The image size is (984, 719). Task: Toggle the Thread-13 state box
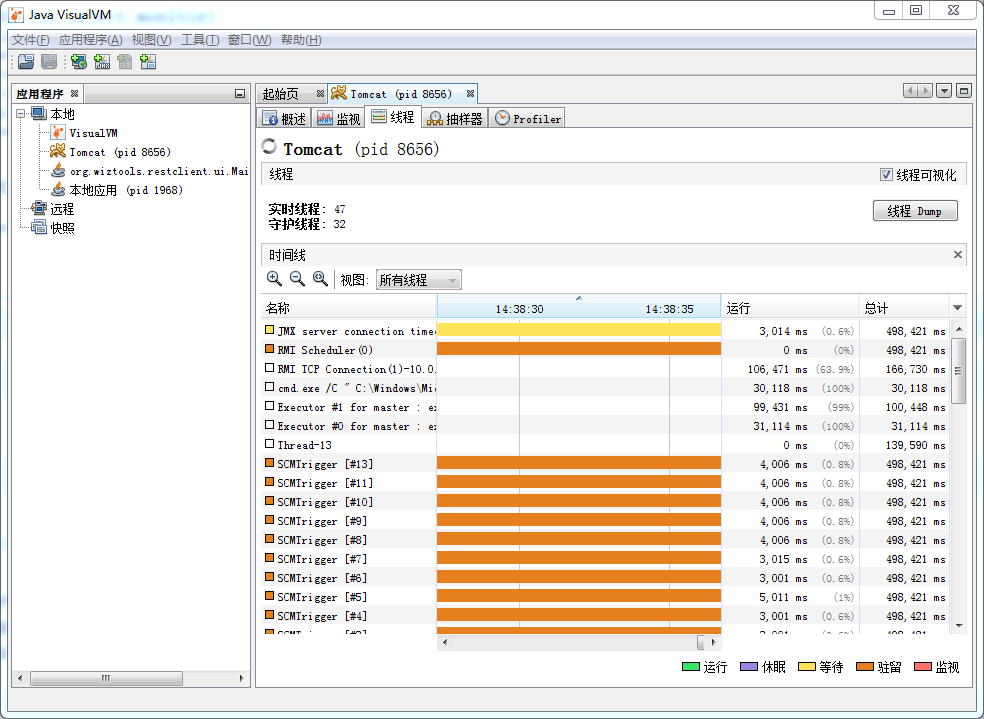tap(269, 444)
